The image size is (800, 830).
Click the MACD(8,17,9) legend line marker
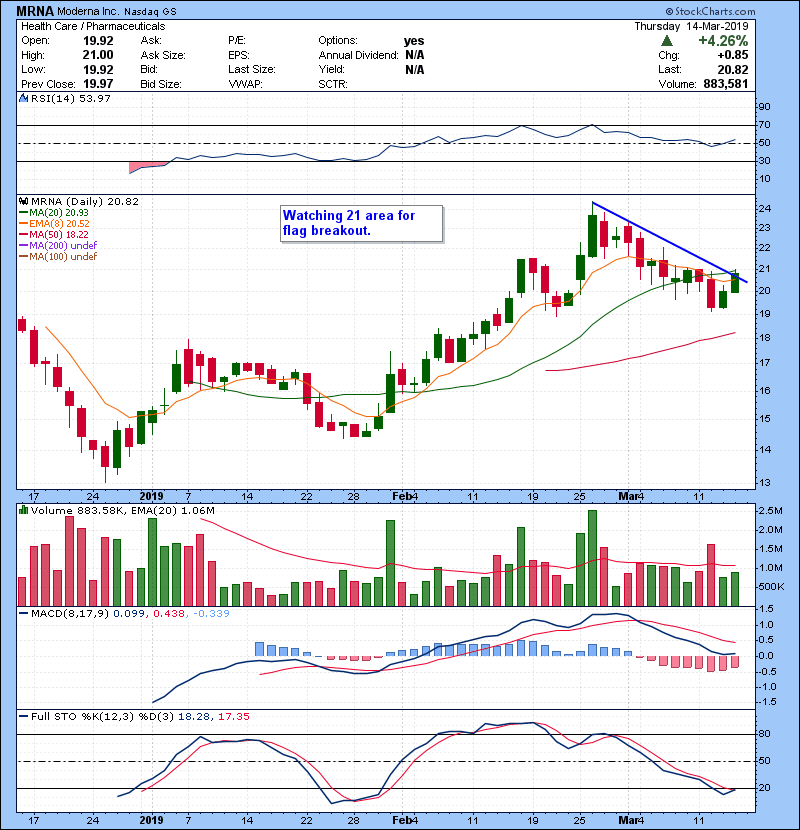coord(23,613)
